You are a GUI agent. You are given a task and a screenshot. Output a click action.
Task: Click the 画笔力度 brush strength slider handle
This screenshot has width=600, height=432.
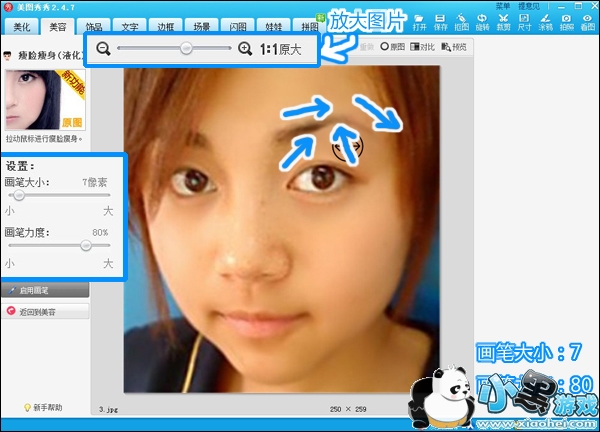coord(86,245)
